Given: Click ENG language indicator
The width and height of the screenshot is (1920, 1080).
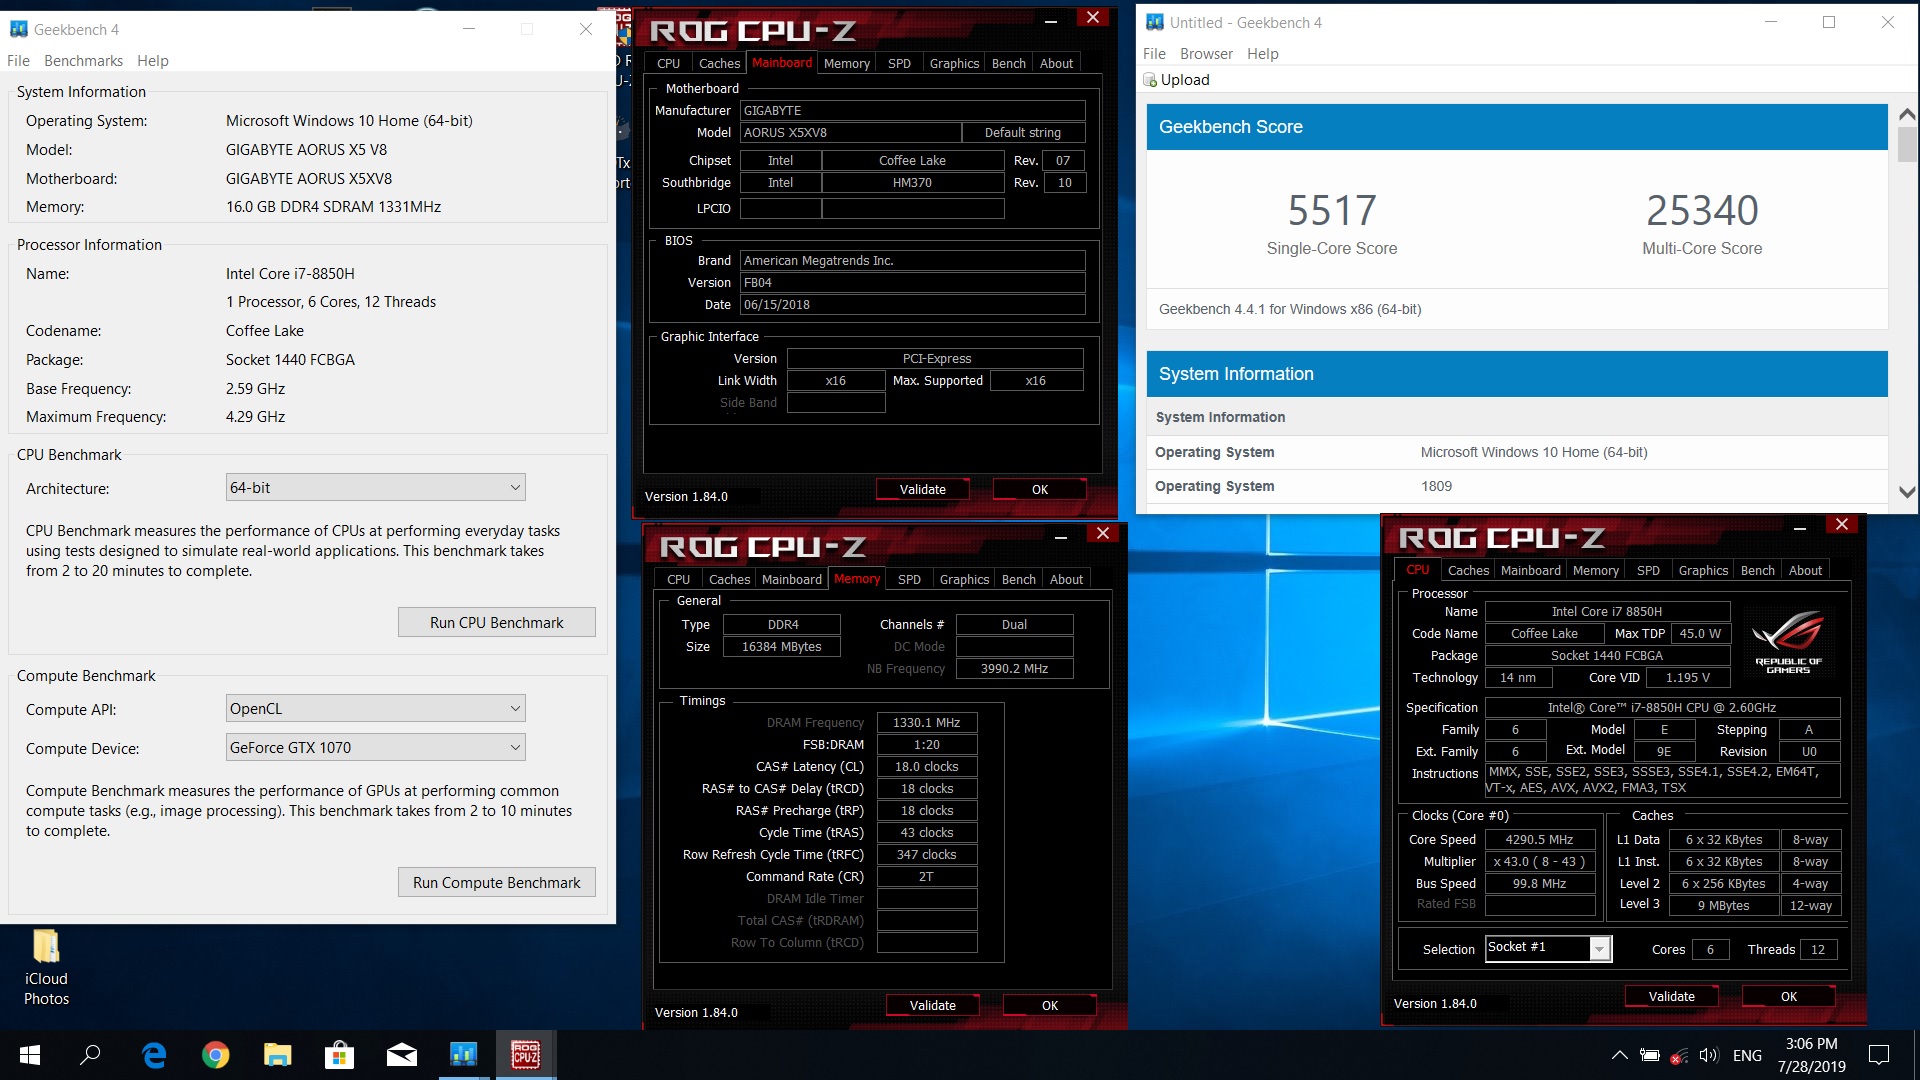Looking at the screenshot, I should click(1747, 1055).
